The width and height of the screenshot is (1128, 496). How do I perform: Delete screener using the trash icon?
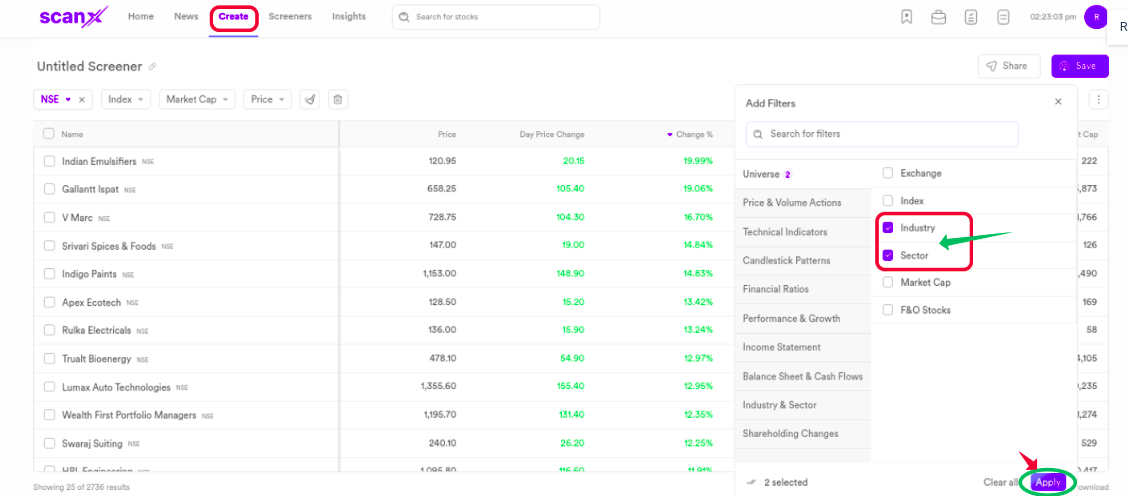click(x=338, y=99)
